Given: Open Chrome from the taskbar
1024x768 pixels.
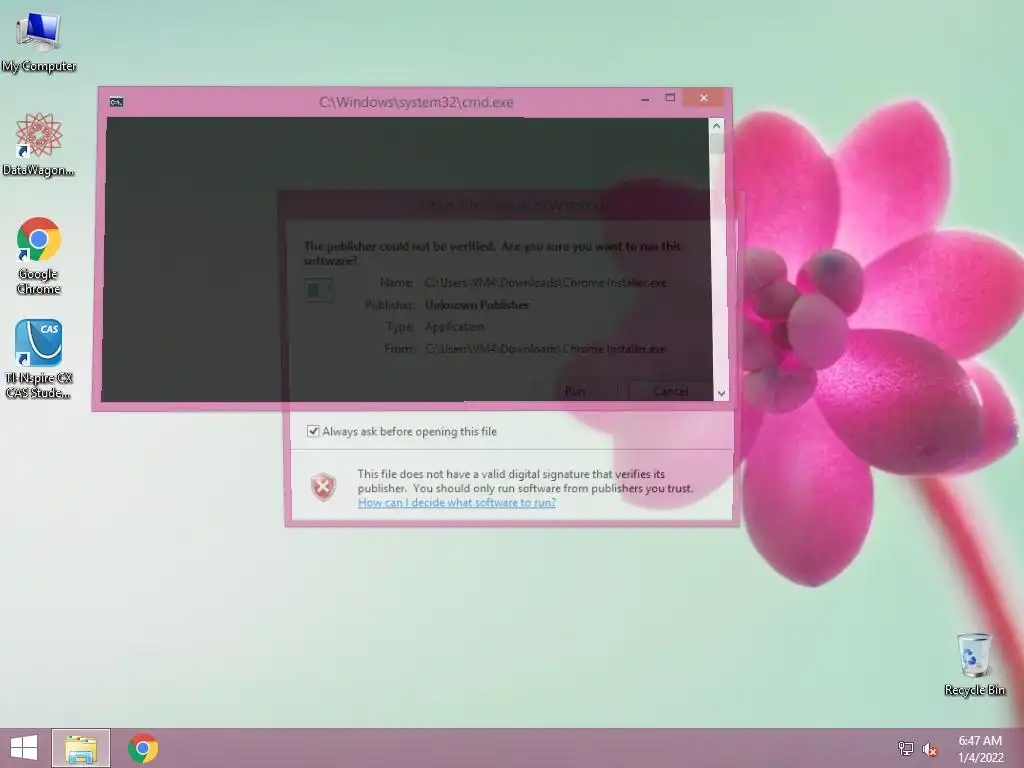Looking at the screenshot, I should pyautogui.click(x=143, y=748).
